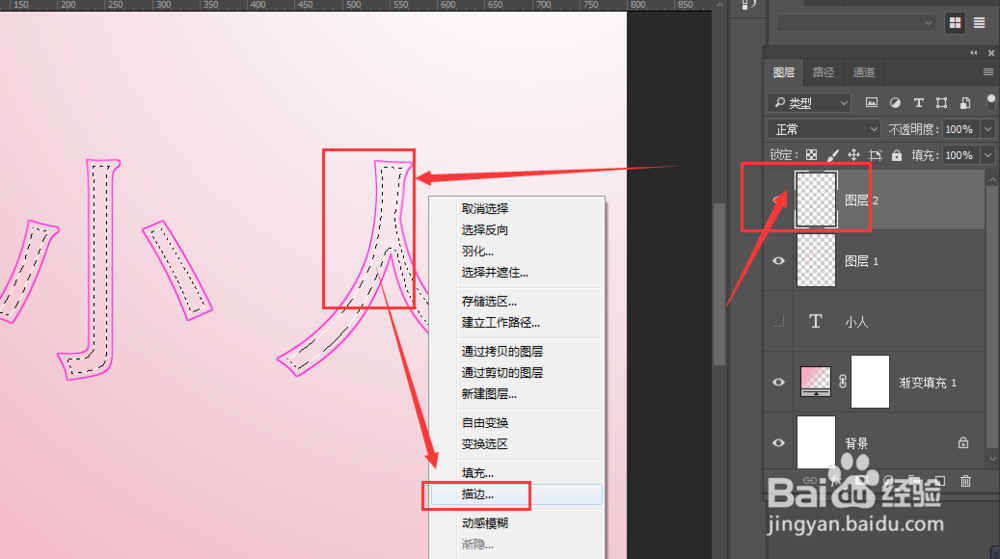The width and height of the screenshot is (1000, 559).
Task: Filter layers by adjustment layer icon
Action: click(895, 103)
